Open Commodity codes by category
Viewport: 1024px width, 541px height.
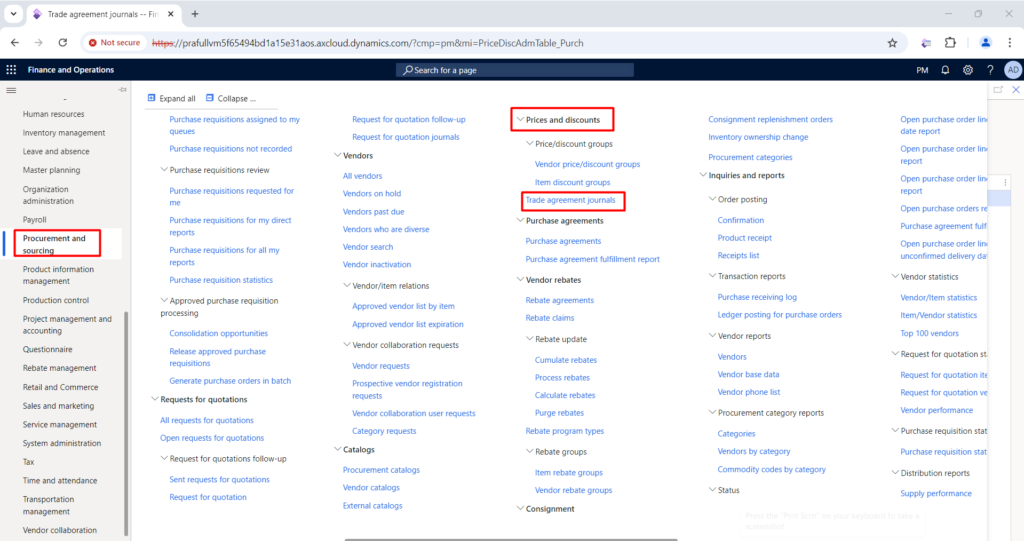[x=771, y=469]
